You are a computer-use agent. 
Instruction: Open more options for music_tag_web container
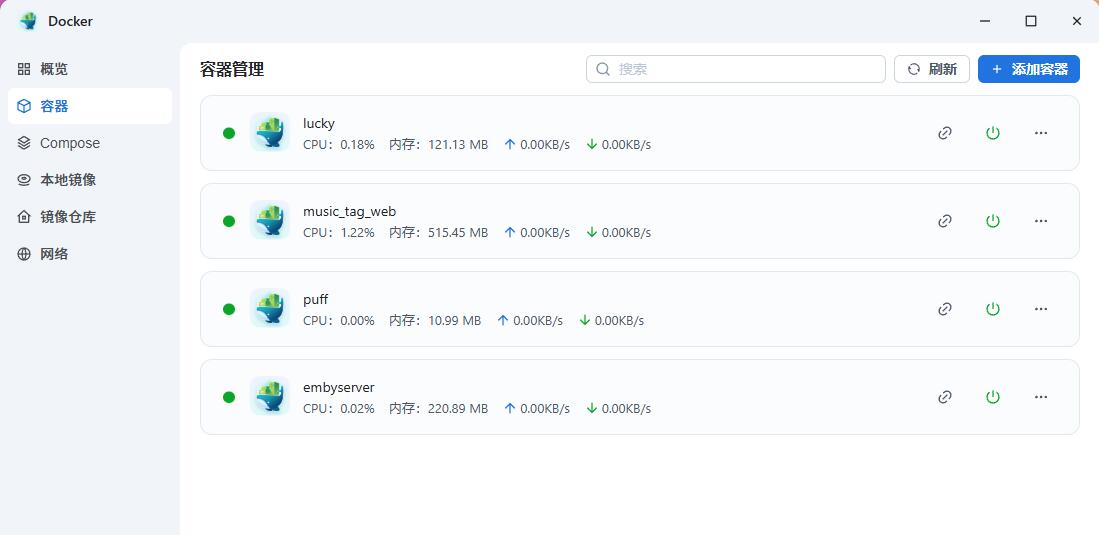pos(1041,221)
